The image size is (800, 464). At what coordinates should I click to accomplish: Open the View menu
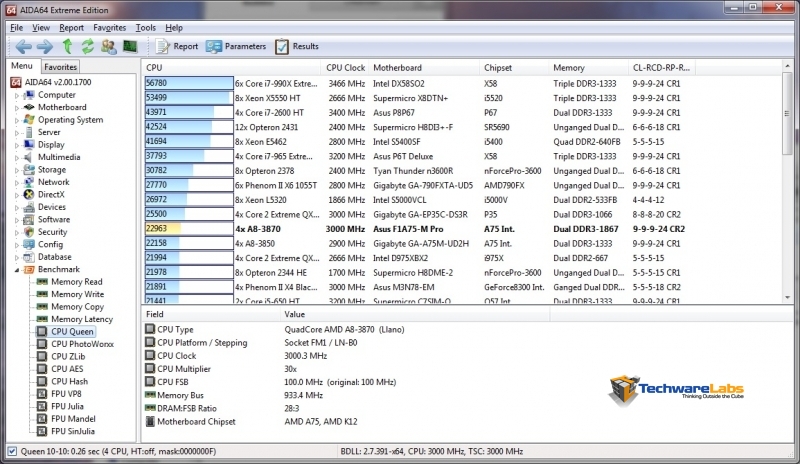(x=41, y=28)
